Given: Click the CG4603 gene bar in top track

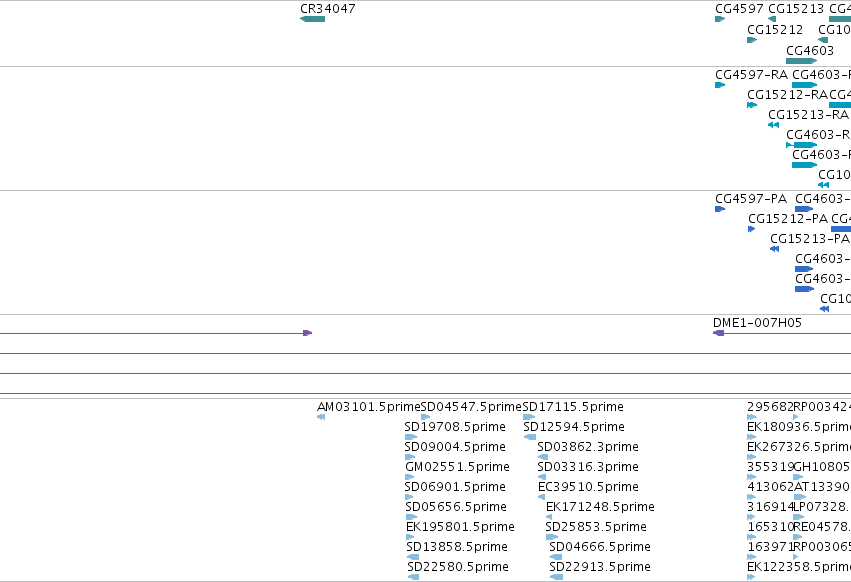Looking at the screenshot, I should click(x=802, y=61).
